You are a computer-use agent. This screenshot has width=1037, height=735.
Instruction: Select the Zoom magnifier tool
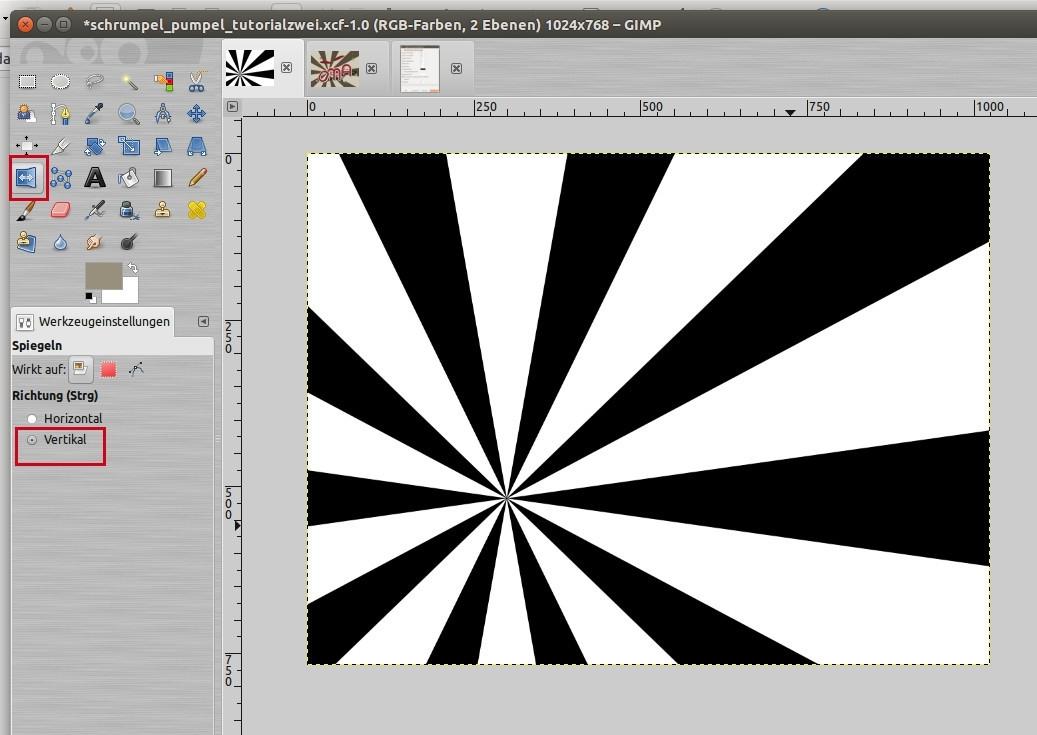(129, 113)
